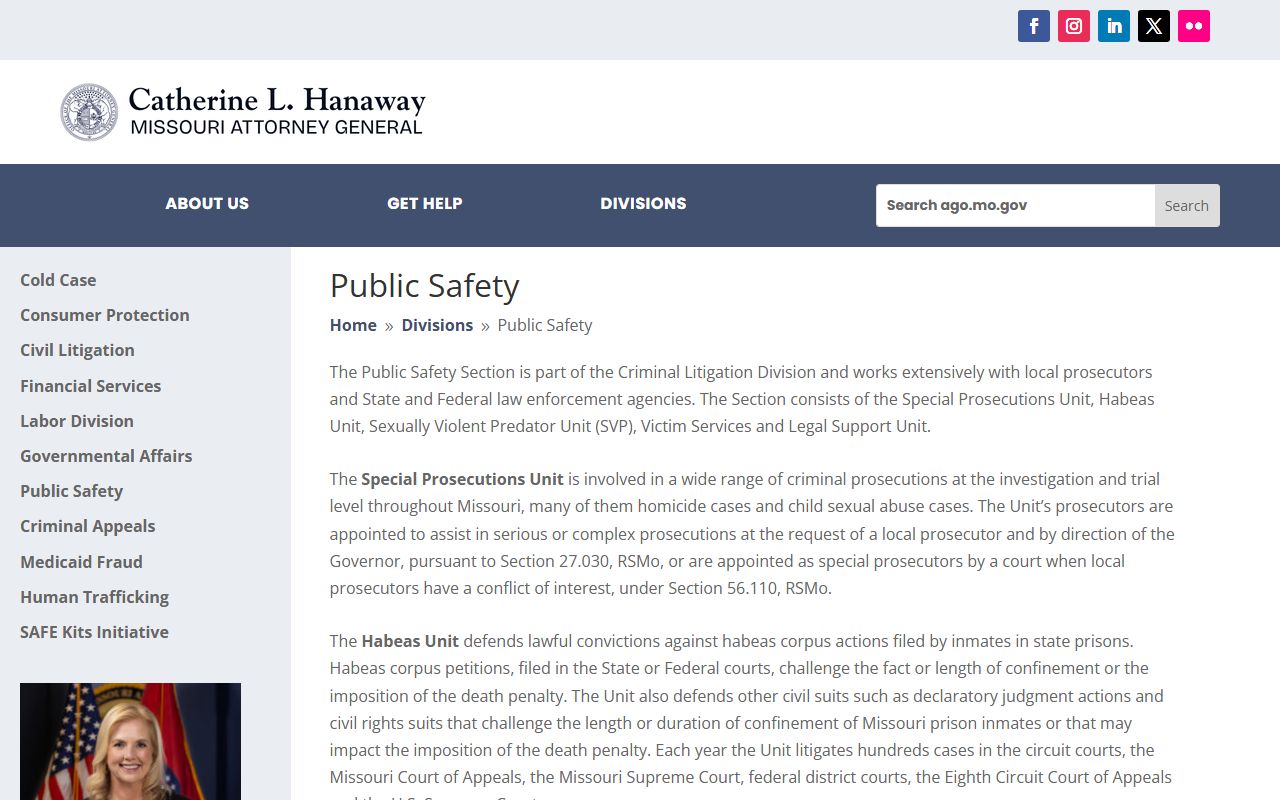Open the ABOUT US menu

pos(207,204)
